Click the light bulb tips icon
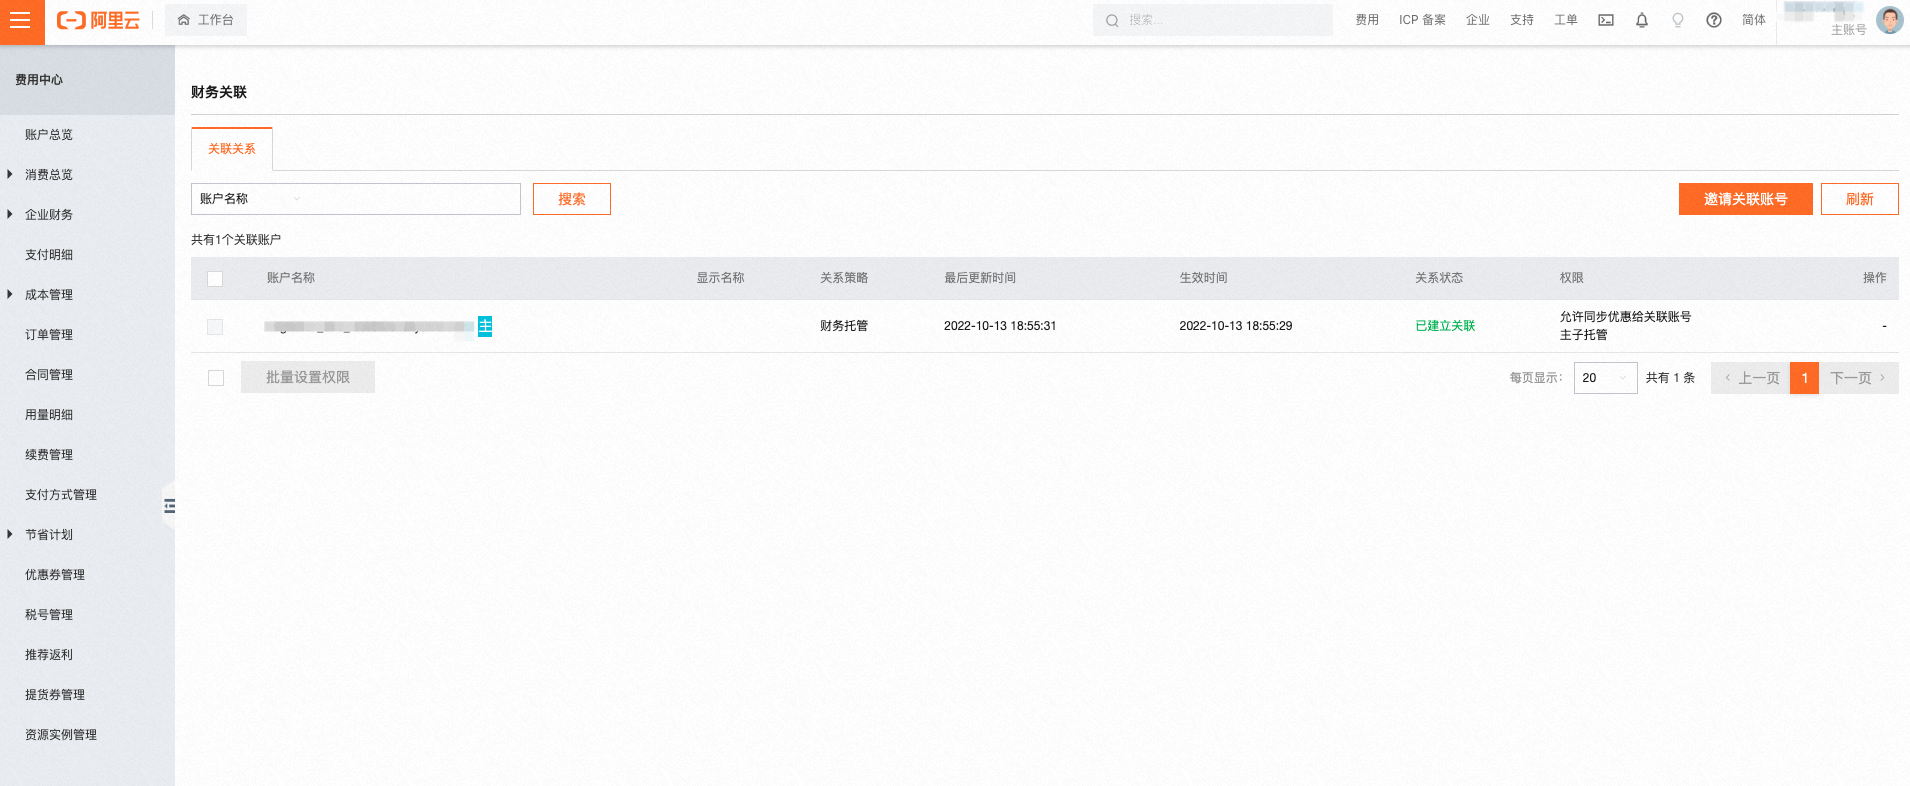The height and width of the screenshot is (786, 1910). pyautogui.click(x=1678, y=20)
